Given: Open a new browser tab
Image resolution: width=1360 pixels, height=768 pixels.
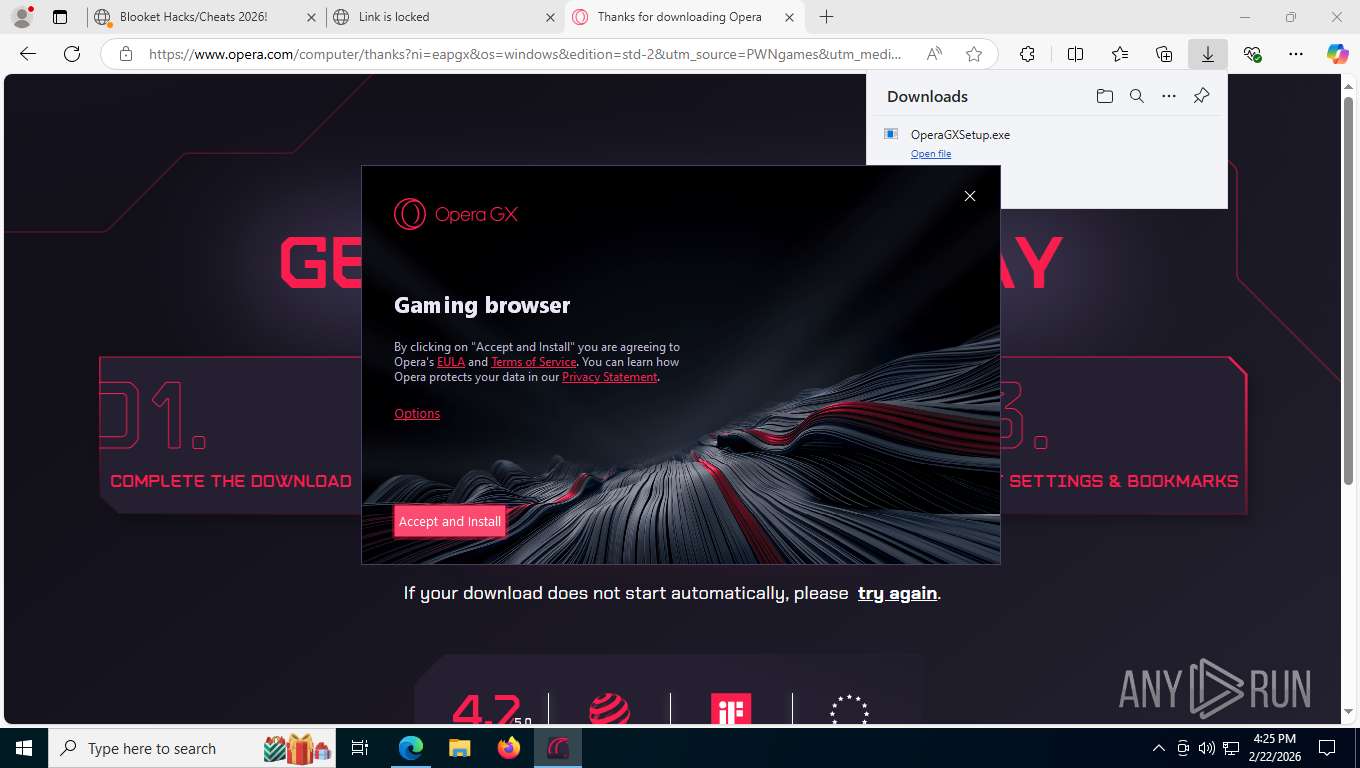Looking at the screenshot, I should (826, 17).
